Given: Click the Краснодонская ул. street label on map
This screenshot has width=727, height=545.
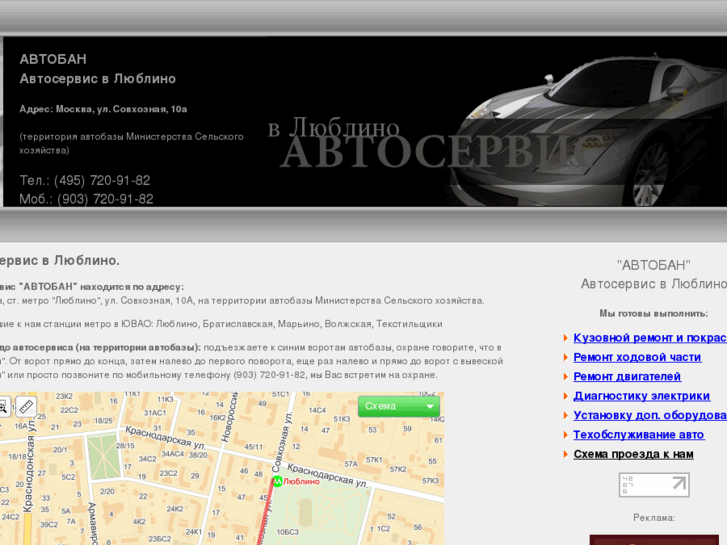Looking at the screenshot, I should 29,468.
